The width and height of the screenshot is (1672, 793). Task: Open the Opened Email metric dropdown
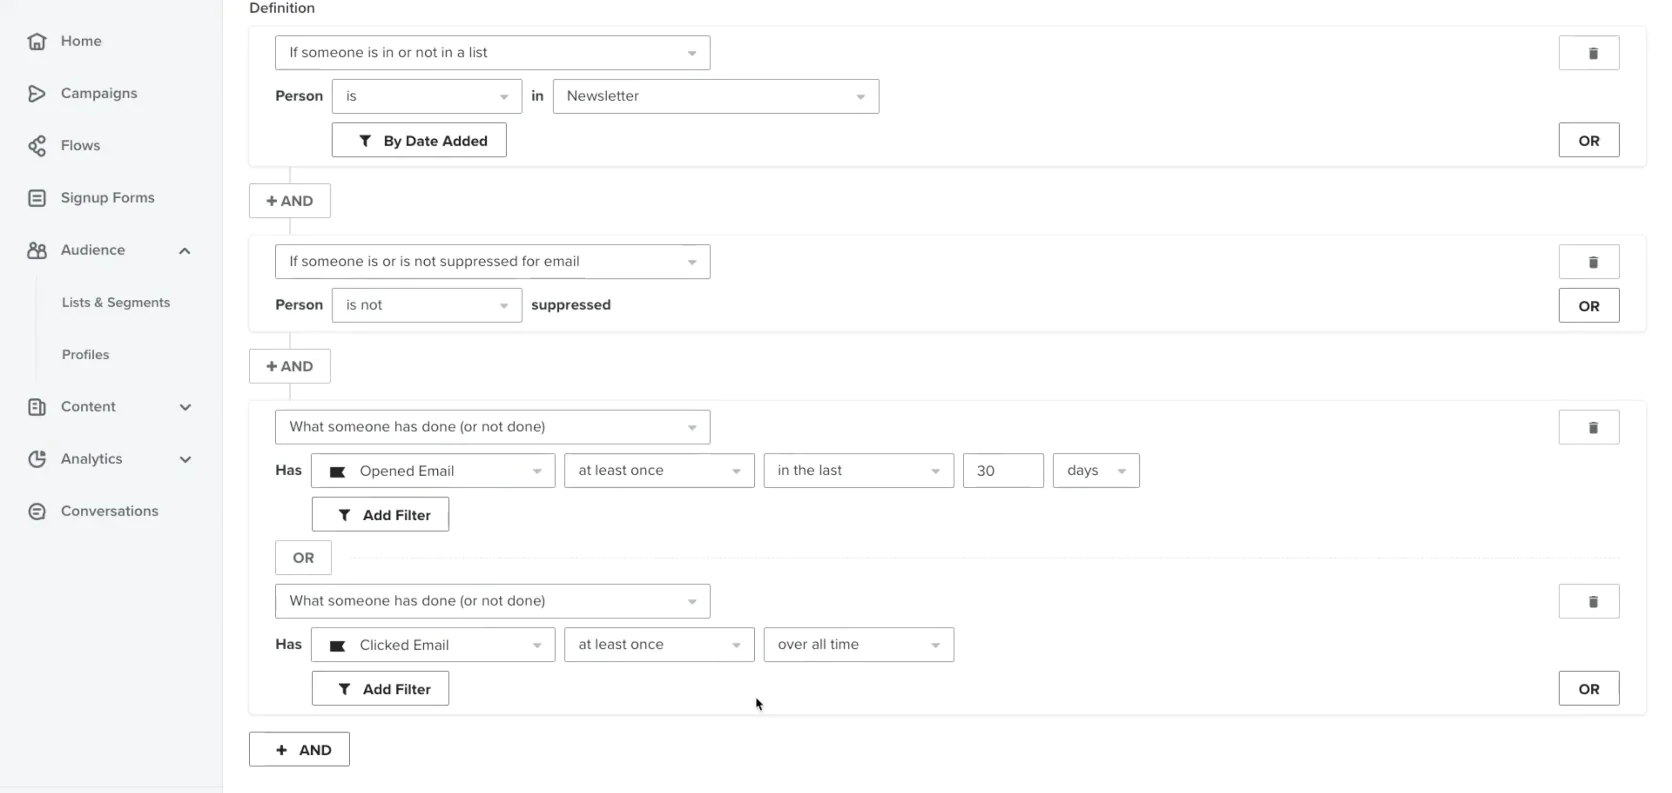432,471
